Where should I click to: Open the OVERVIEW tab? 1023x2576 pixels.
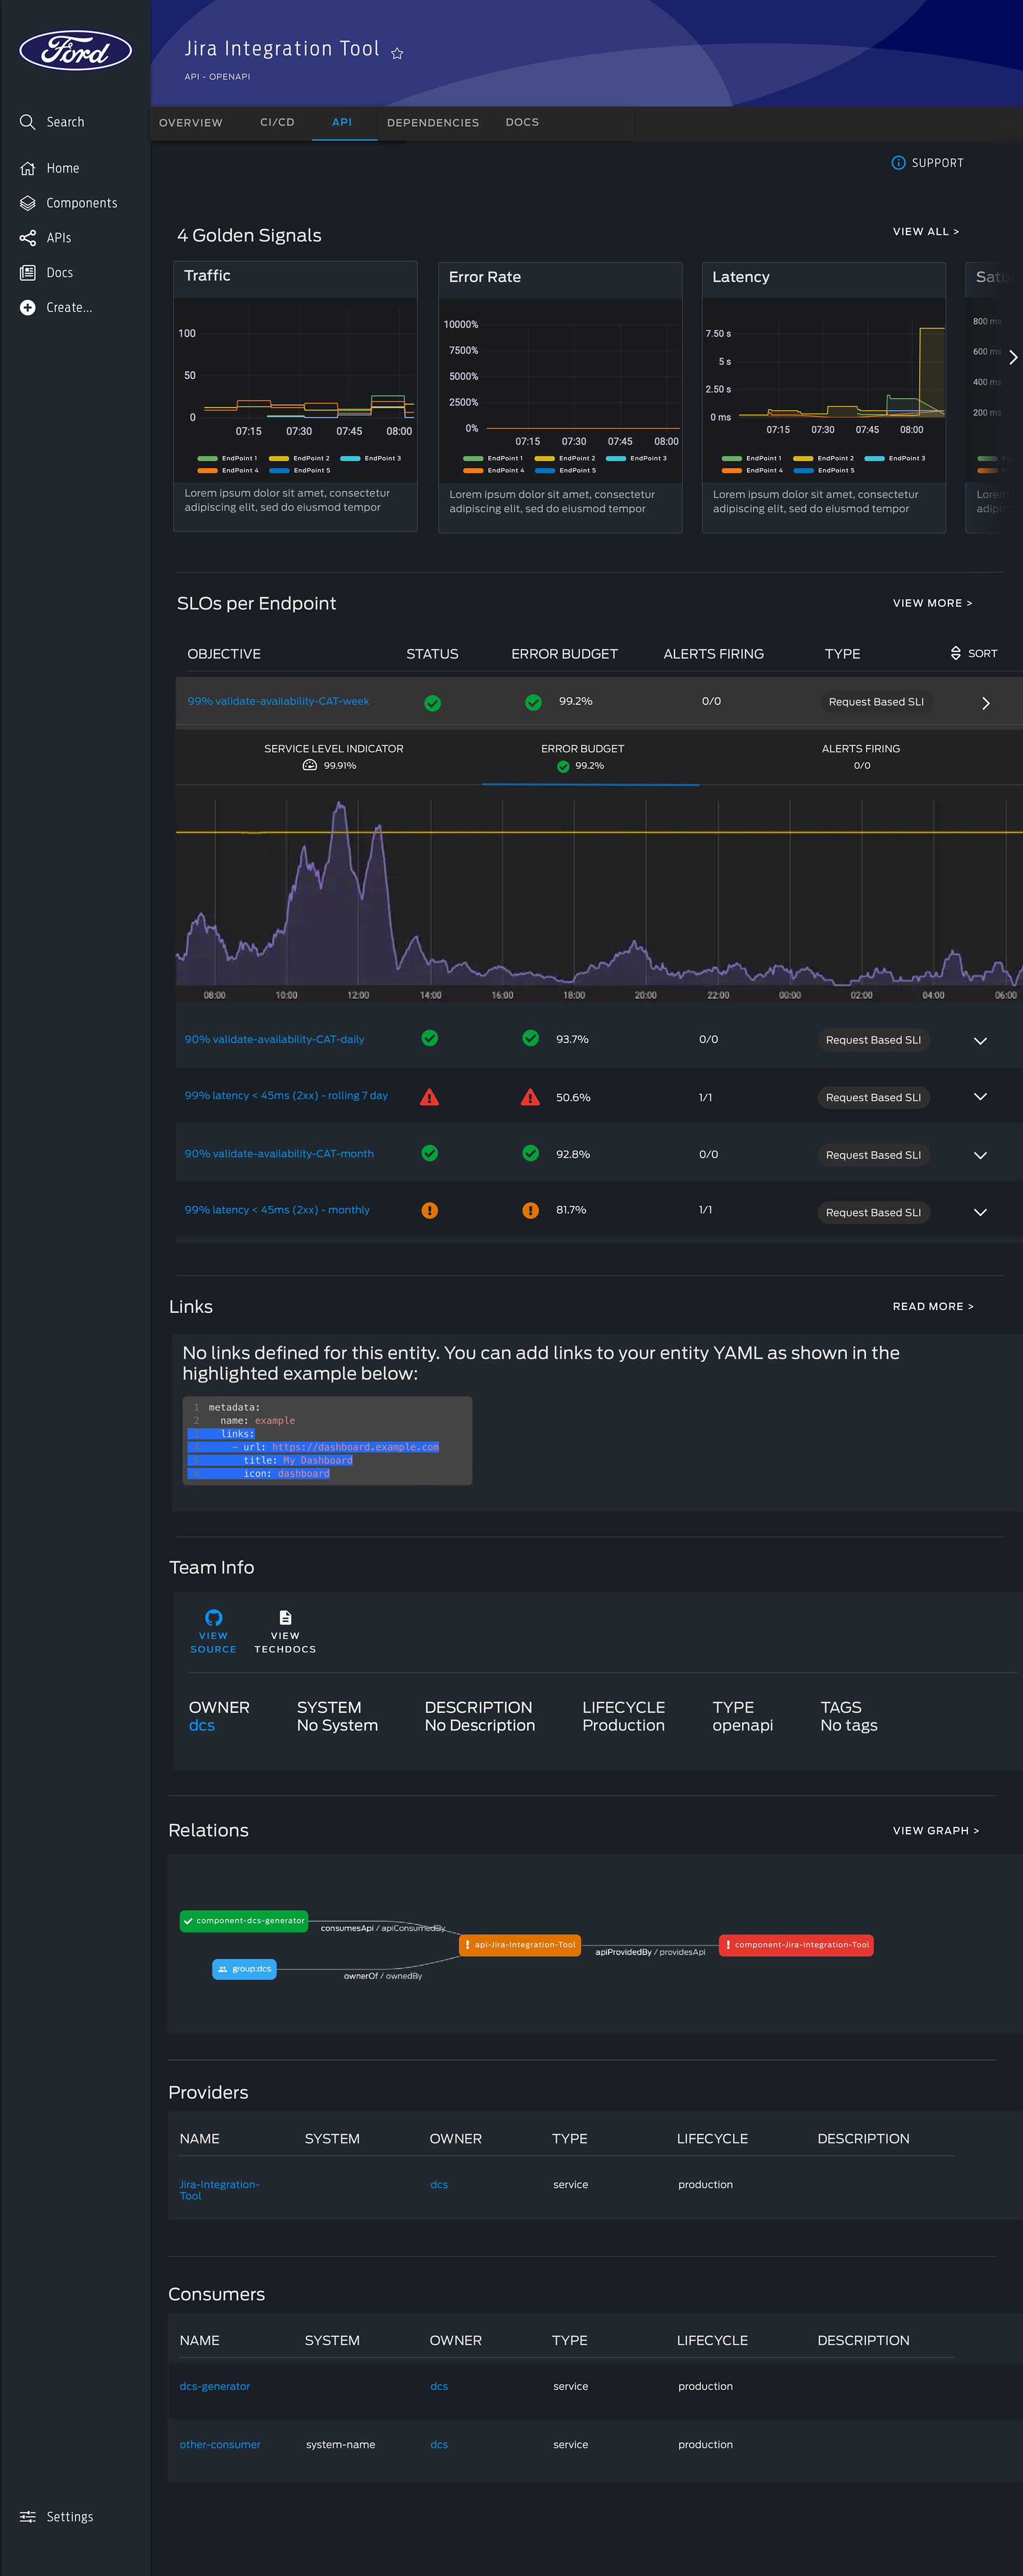point(191,123)
